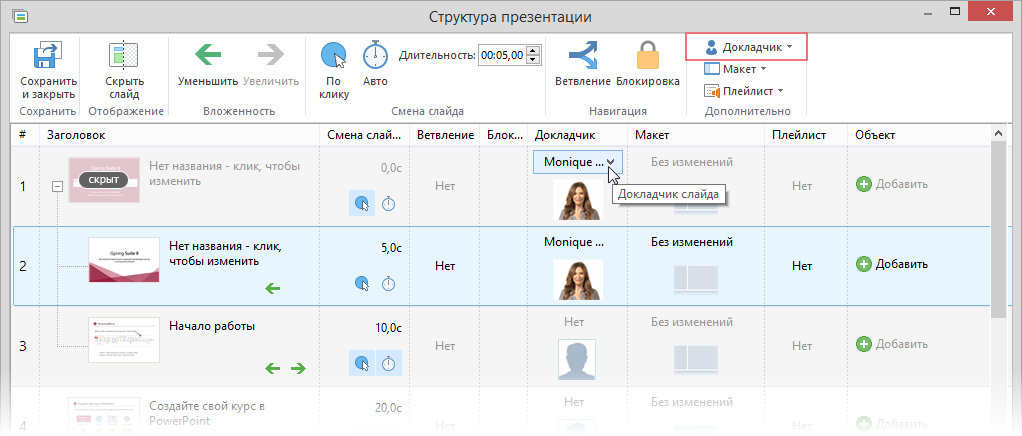This screenshot has height=436, width=1022.
Task: Click 5,0с duration in slide 2
Action: [x=390, y=248]
